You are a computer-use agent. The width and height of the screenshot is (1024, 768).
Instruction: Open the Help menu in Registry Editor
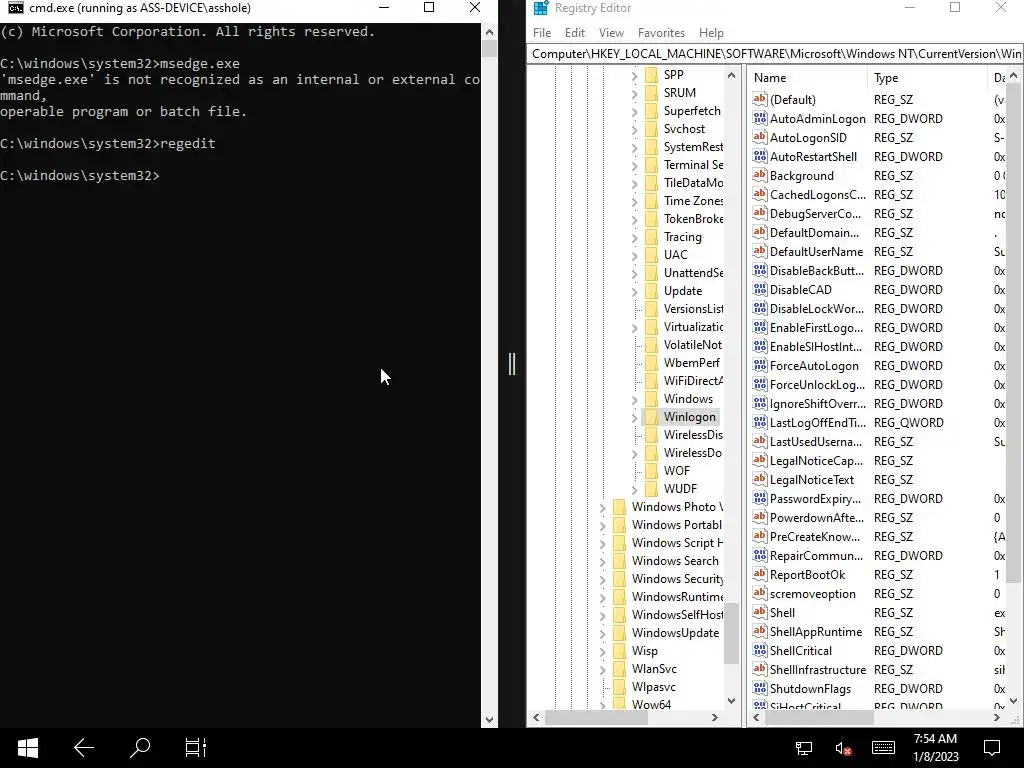(711, 33)
